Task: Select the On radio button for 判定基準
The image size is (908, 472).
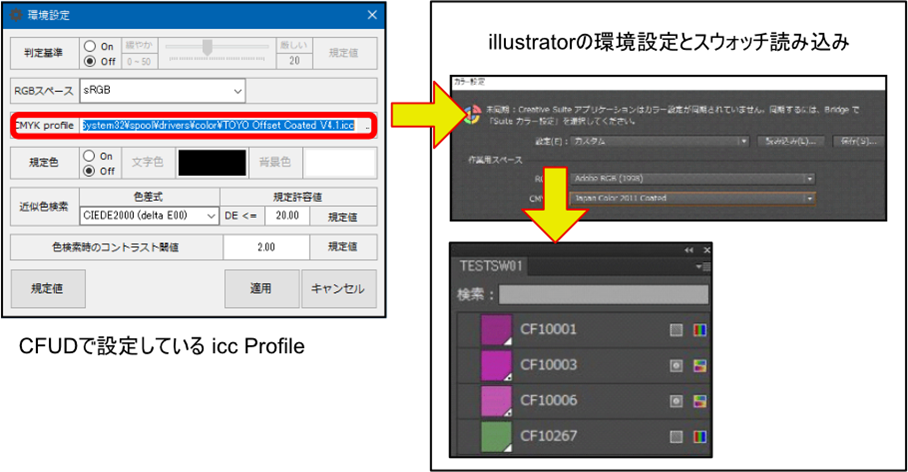Action: click(x=91, y=46)
